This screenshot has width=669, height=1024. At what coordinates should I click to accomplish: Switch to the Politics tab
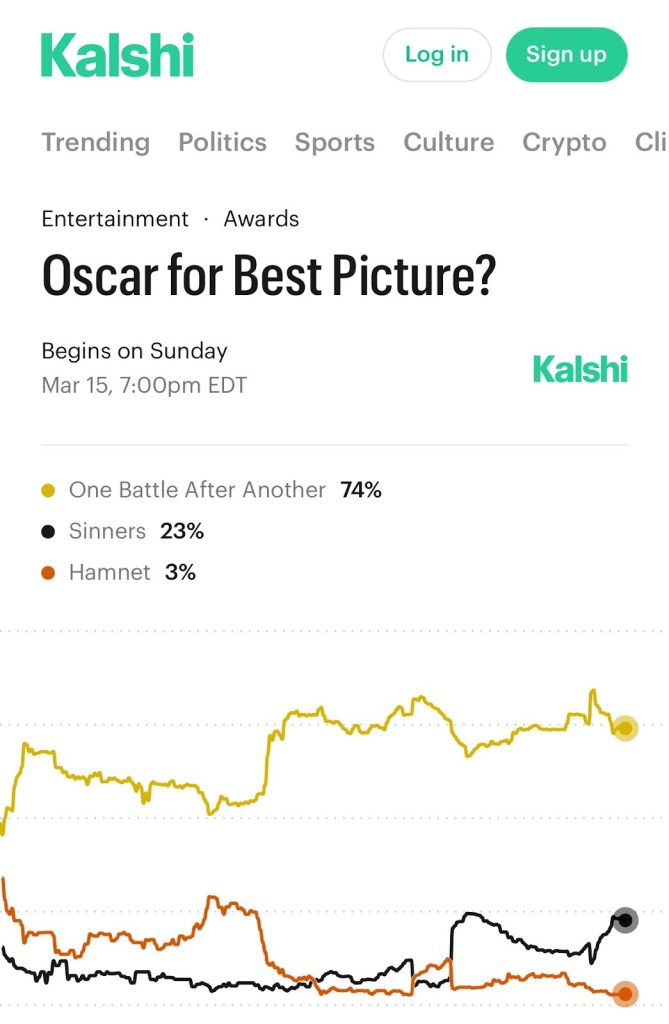pos(222,142)
